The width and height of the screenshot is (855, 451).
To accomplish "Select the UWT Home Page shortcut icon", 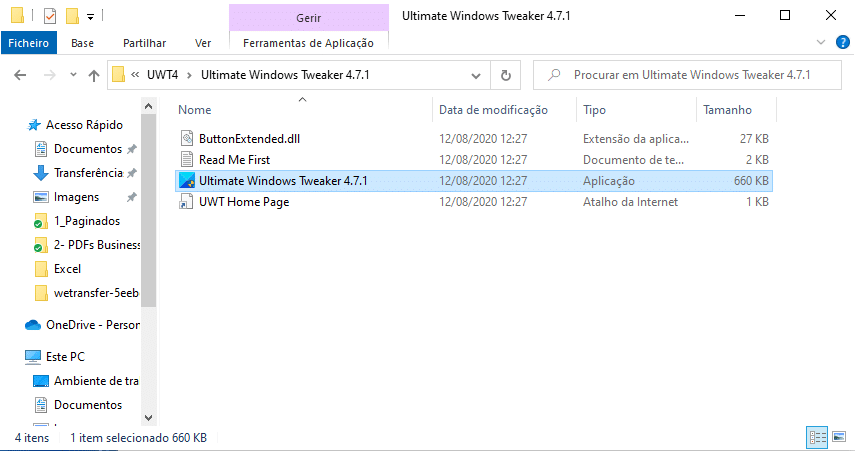I will (x=186, y=202).
